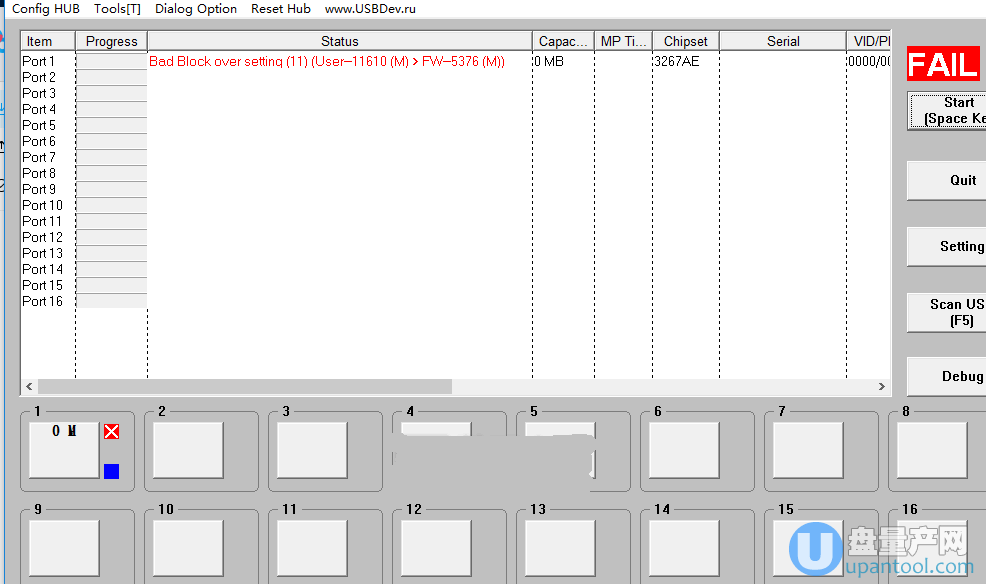Click the Debug button
This screenshot has height=584, width=986.
point(950,377)
